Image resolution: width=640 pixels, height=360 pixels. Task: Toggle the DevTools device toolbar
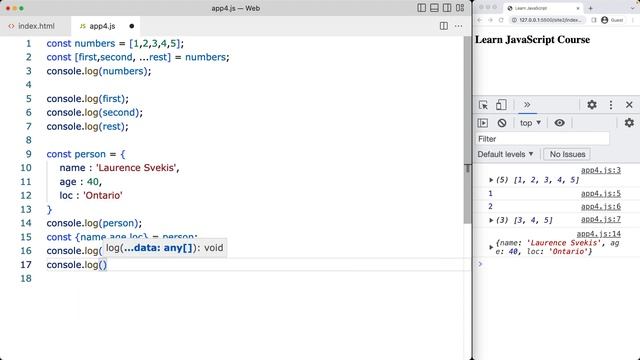click(x=501, y=105)
